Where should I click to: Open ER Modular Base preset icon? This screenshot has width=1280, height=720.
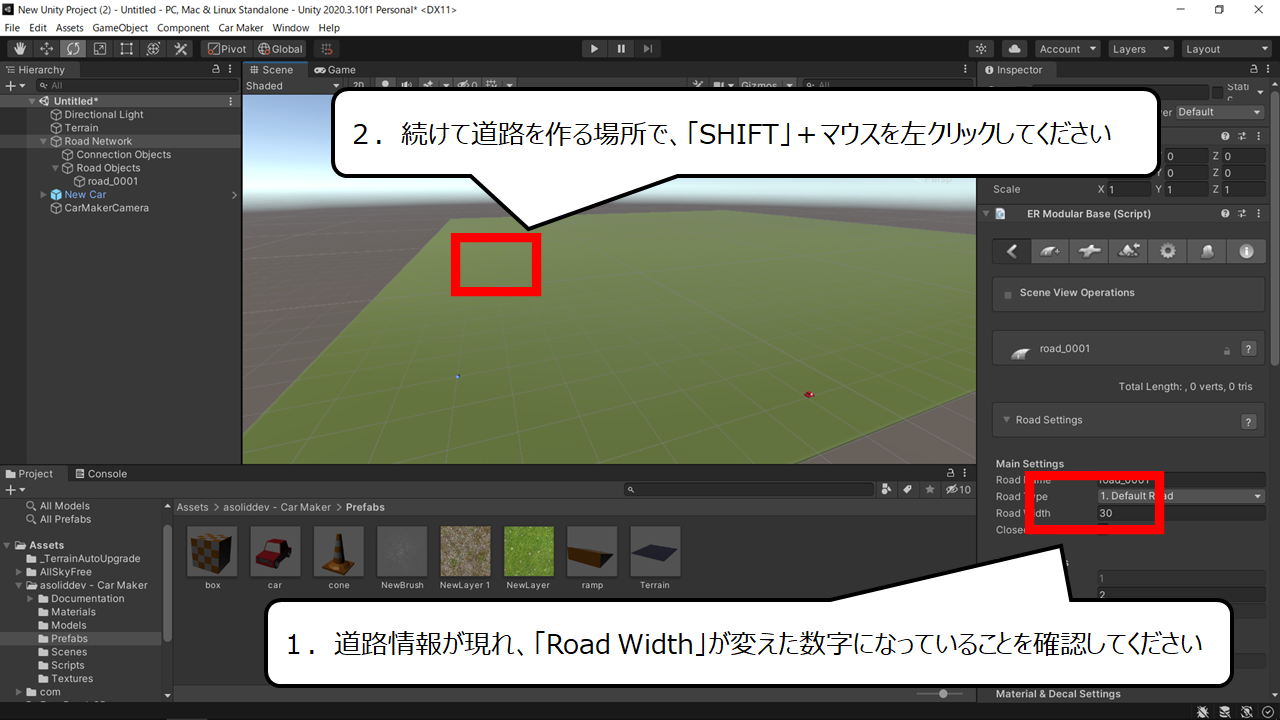1242,214
